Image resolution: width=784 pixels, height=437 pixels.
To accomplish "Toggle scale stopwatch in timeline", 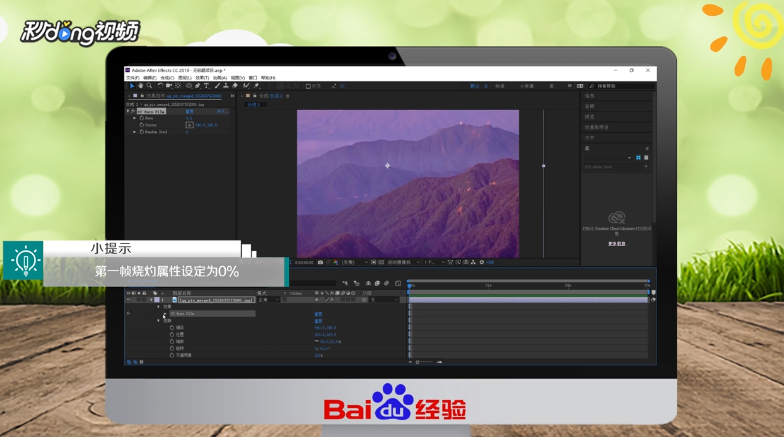I will click(x=172, y=342).
